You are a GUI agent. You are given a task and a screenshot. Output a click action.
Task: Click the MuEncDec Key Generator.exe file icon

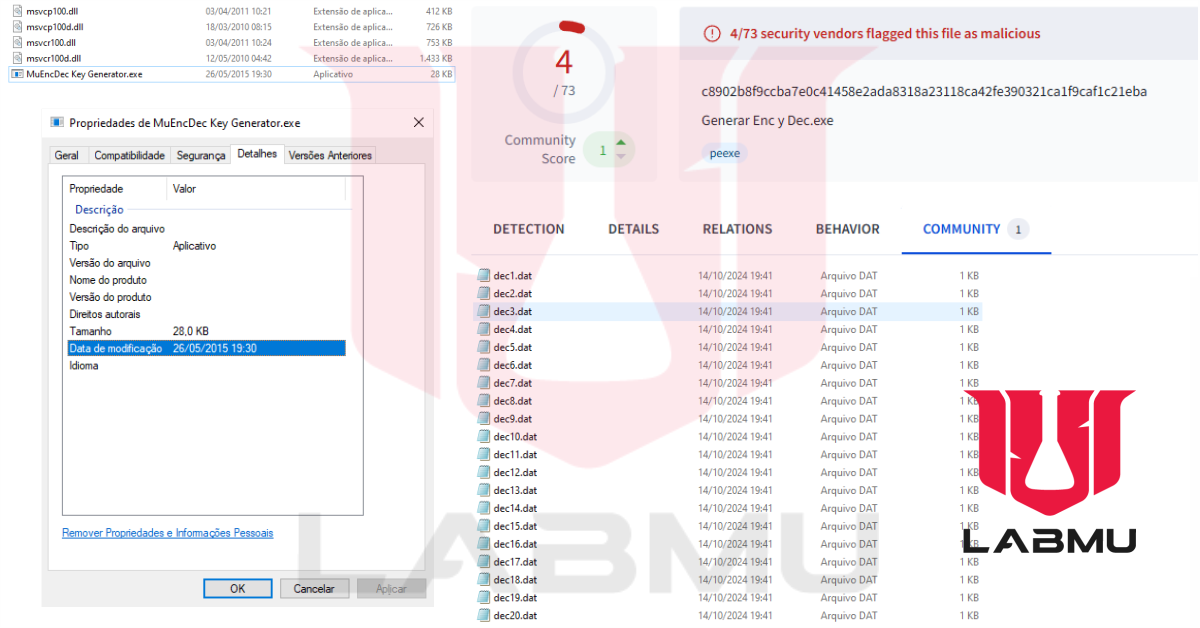(x=17, y=74)
